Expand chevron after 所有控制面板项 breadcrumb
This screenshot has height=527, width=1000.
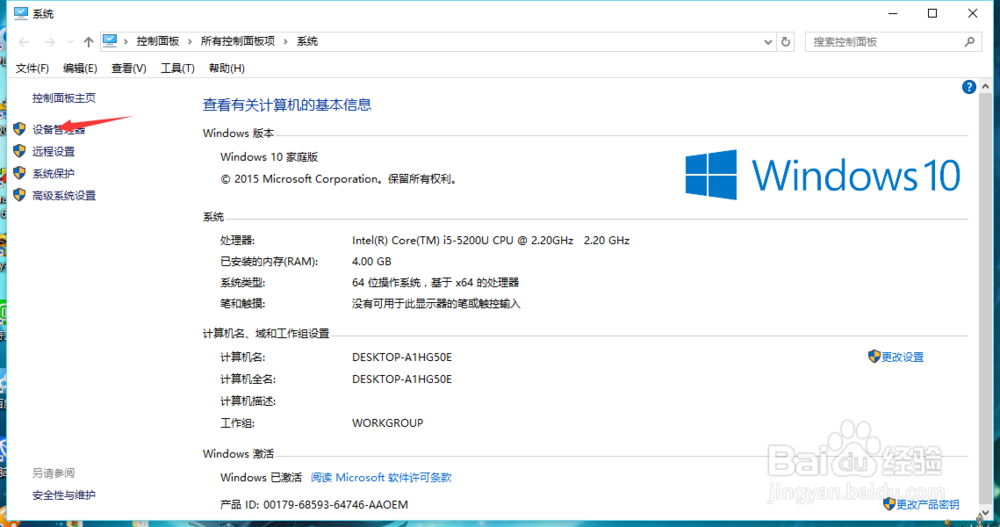(x=286, y=41)
